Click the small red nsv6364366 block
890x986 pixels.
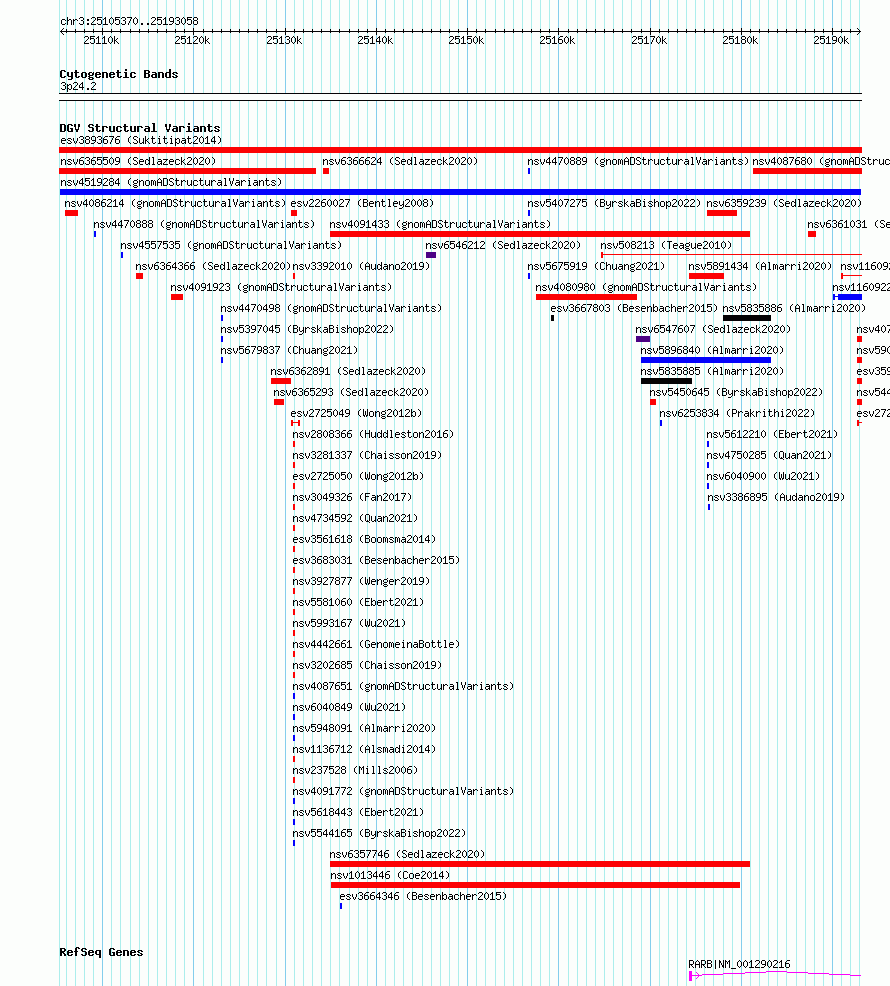tap(140, 276)
